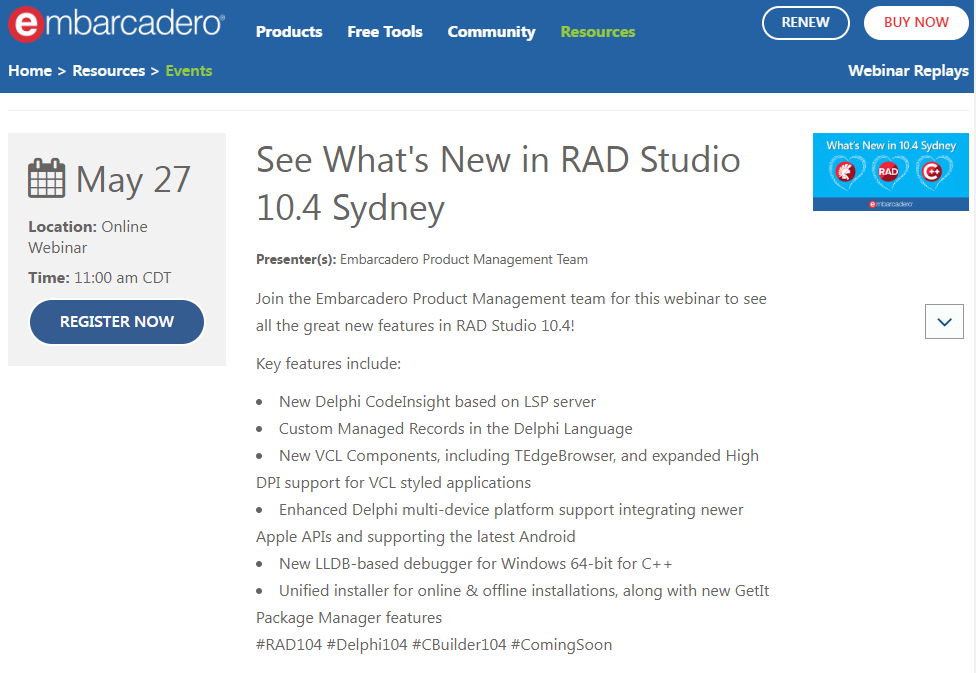Click the hashtags line #RAD104 #Delphi104

click(x=434, y=645)
